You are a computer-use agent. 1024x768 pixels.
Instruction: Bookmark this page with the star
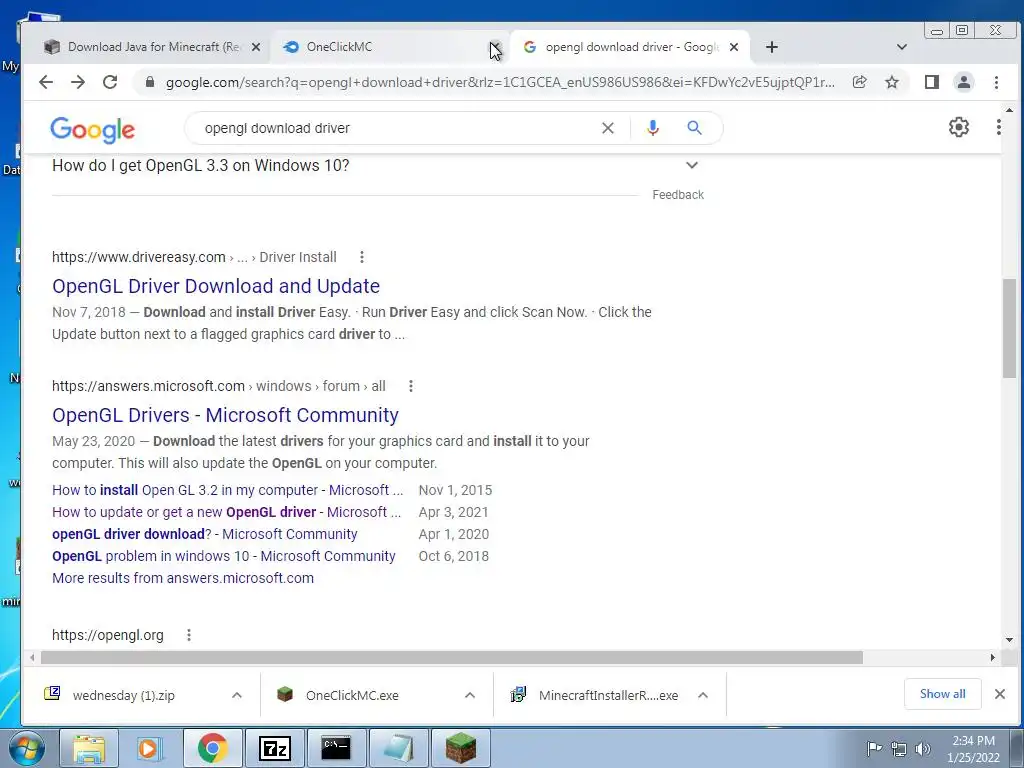[891, 82]
